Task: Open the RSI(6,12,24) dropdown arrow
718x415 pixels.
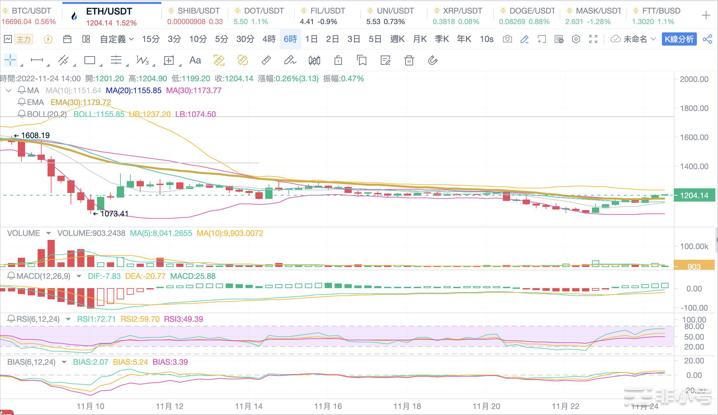Action: point(68,319)
